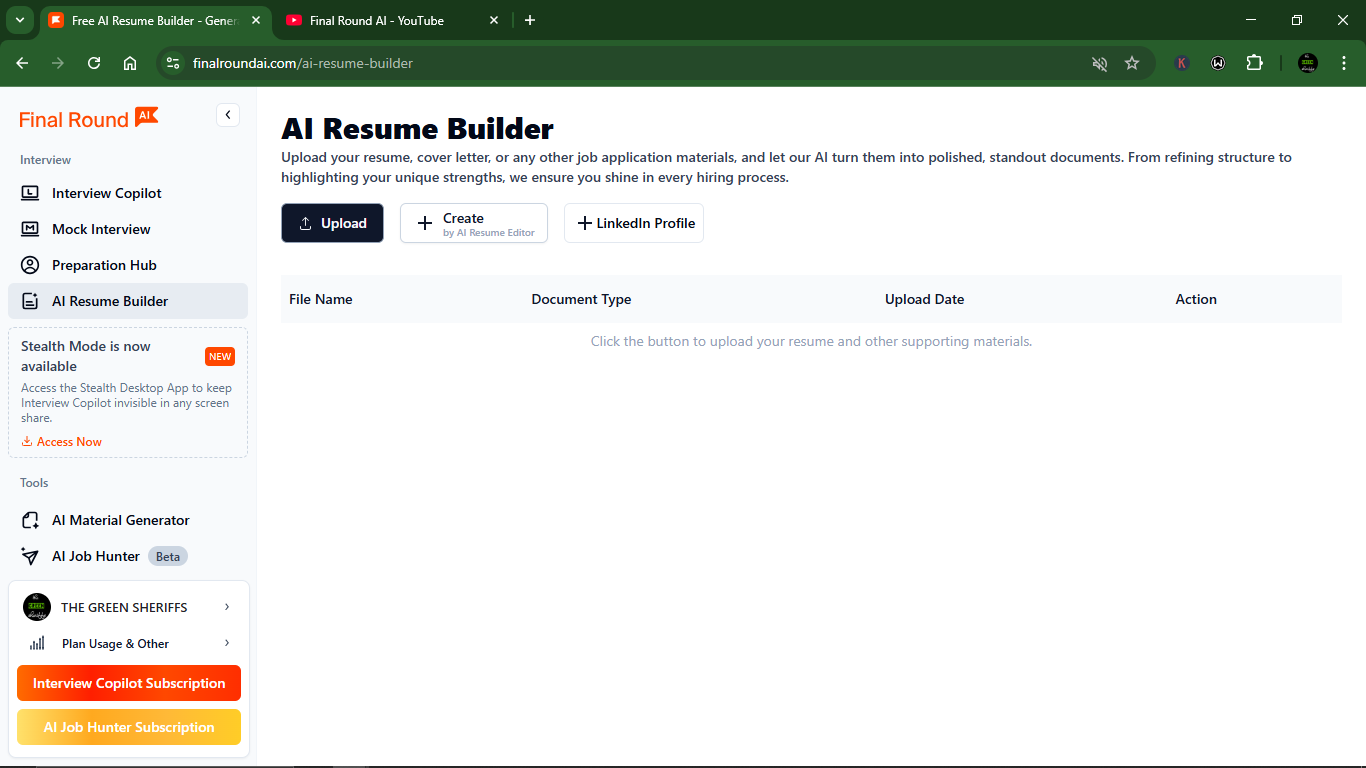1366x768 pixels.
Task: Click the Upload button
Action: [x=332, y=223]
